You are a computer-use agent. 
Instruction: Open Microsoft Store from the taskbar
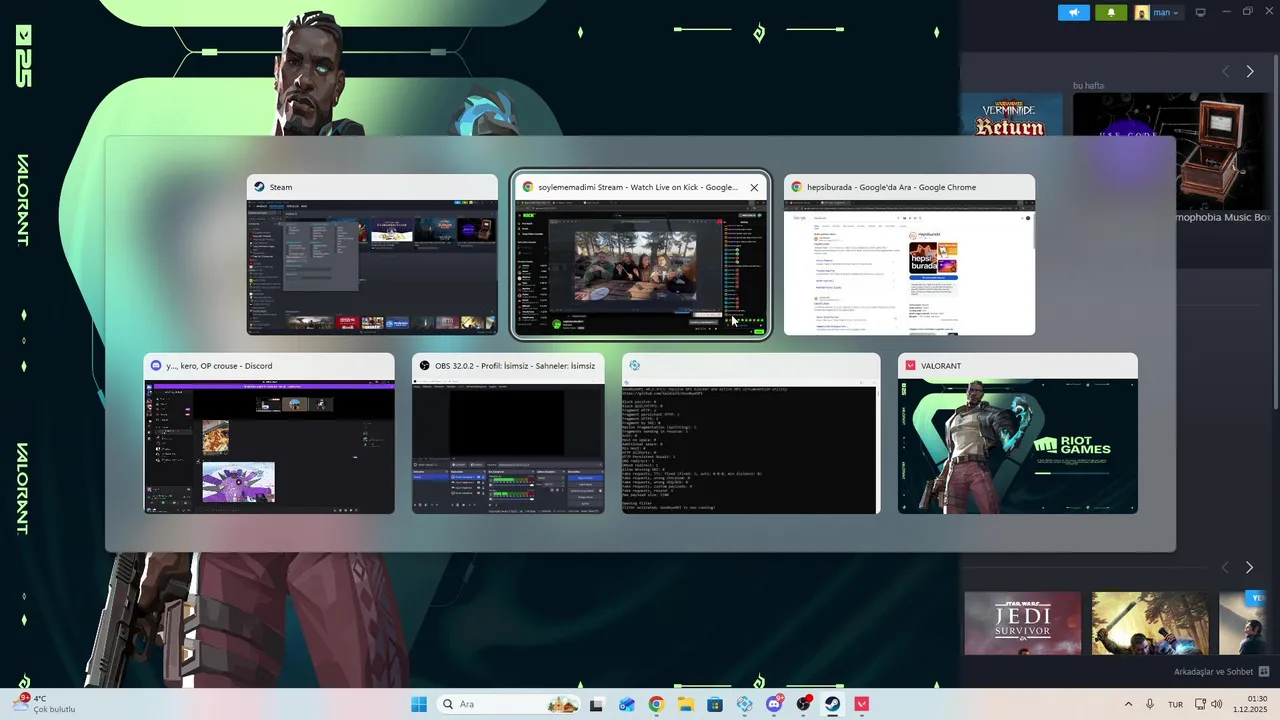point(715,704)
